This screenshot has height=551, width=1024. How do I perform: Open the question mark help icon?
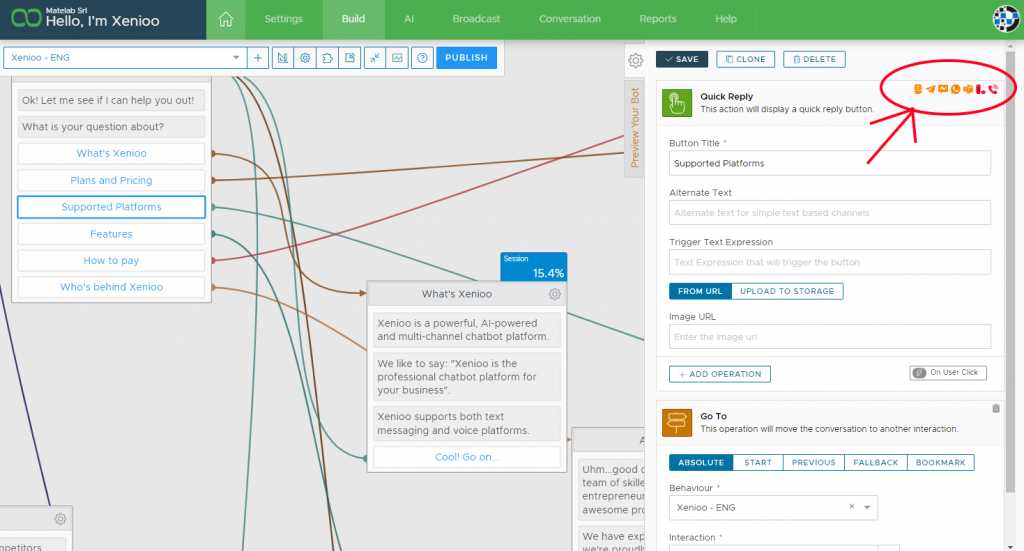pyautogui.click(x=423, y=57)
